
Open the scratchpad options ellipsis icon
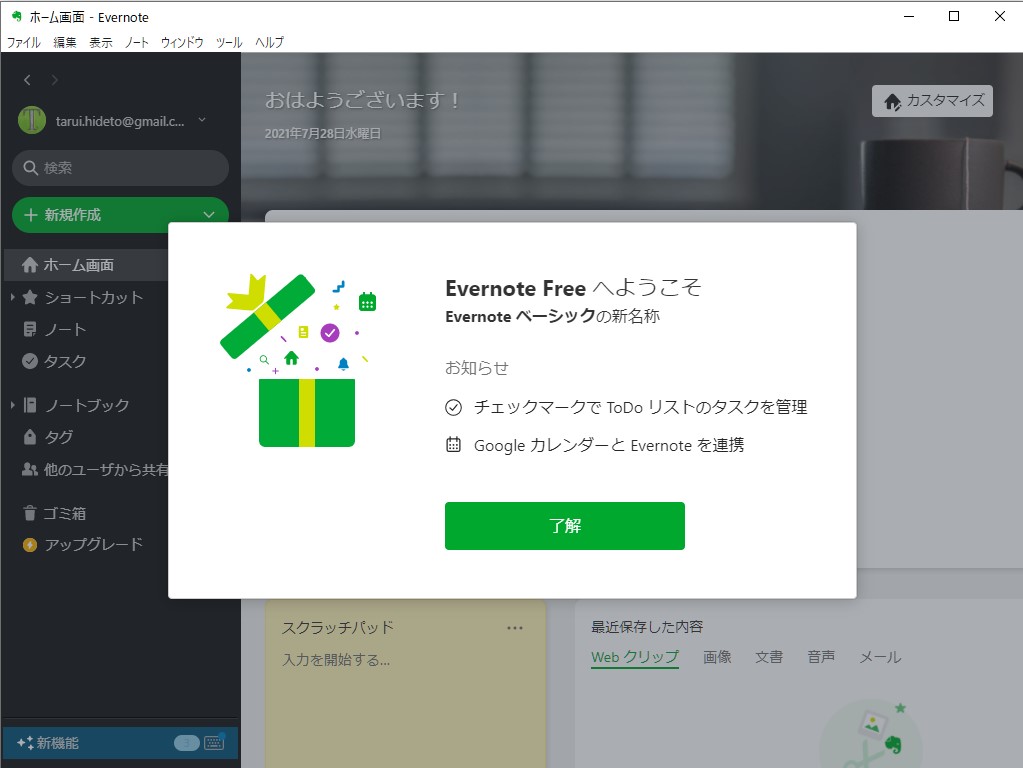(516, 627)
